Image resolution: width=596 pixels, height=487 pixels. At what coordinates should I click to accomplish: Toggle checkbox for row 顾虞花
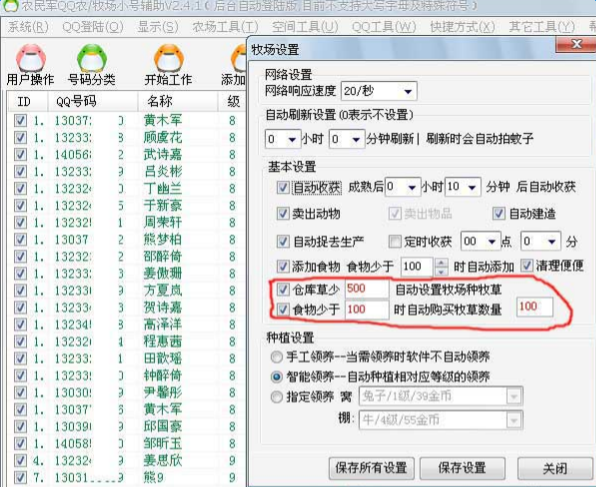(21, 138)
